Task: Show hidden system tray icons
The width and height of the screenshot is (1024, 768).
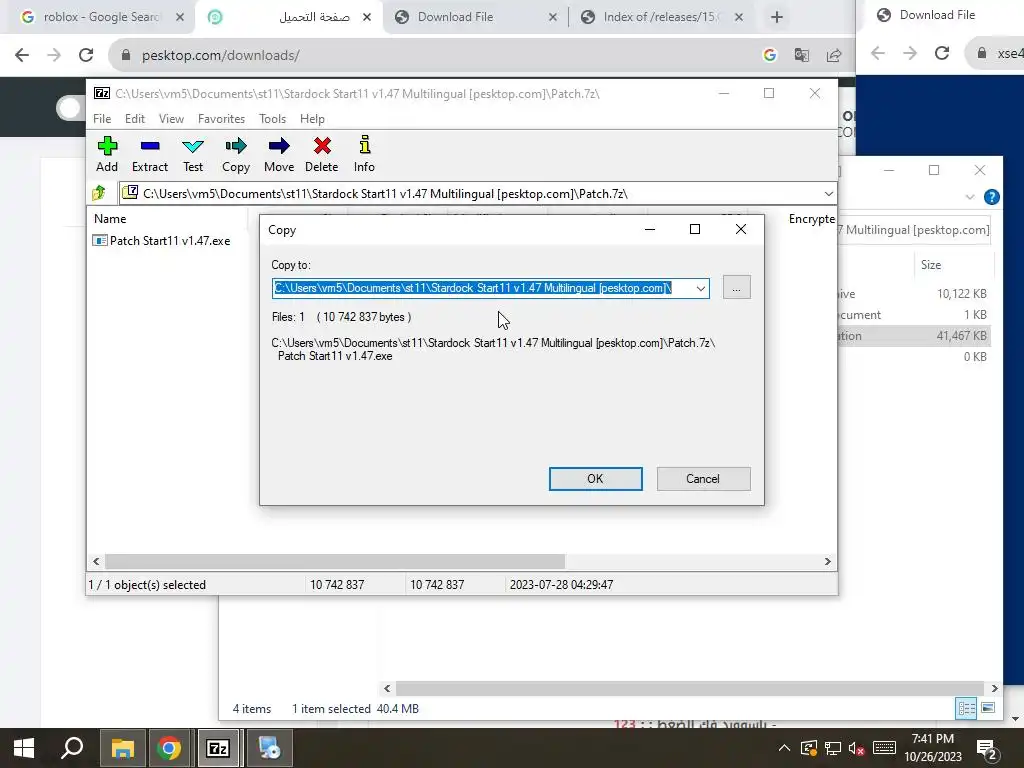Action: point(784,748)
